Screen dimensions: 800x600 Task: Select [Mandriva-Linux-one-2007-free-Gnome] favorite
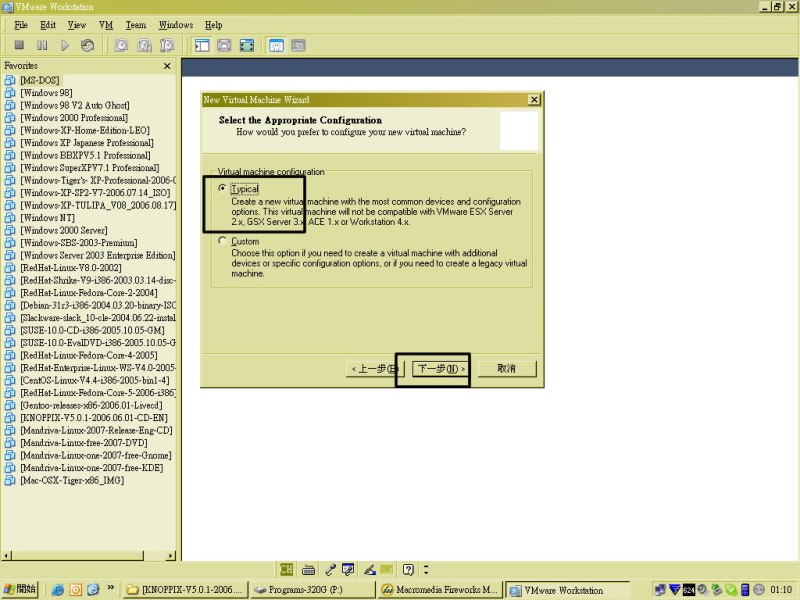point(96,455)
